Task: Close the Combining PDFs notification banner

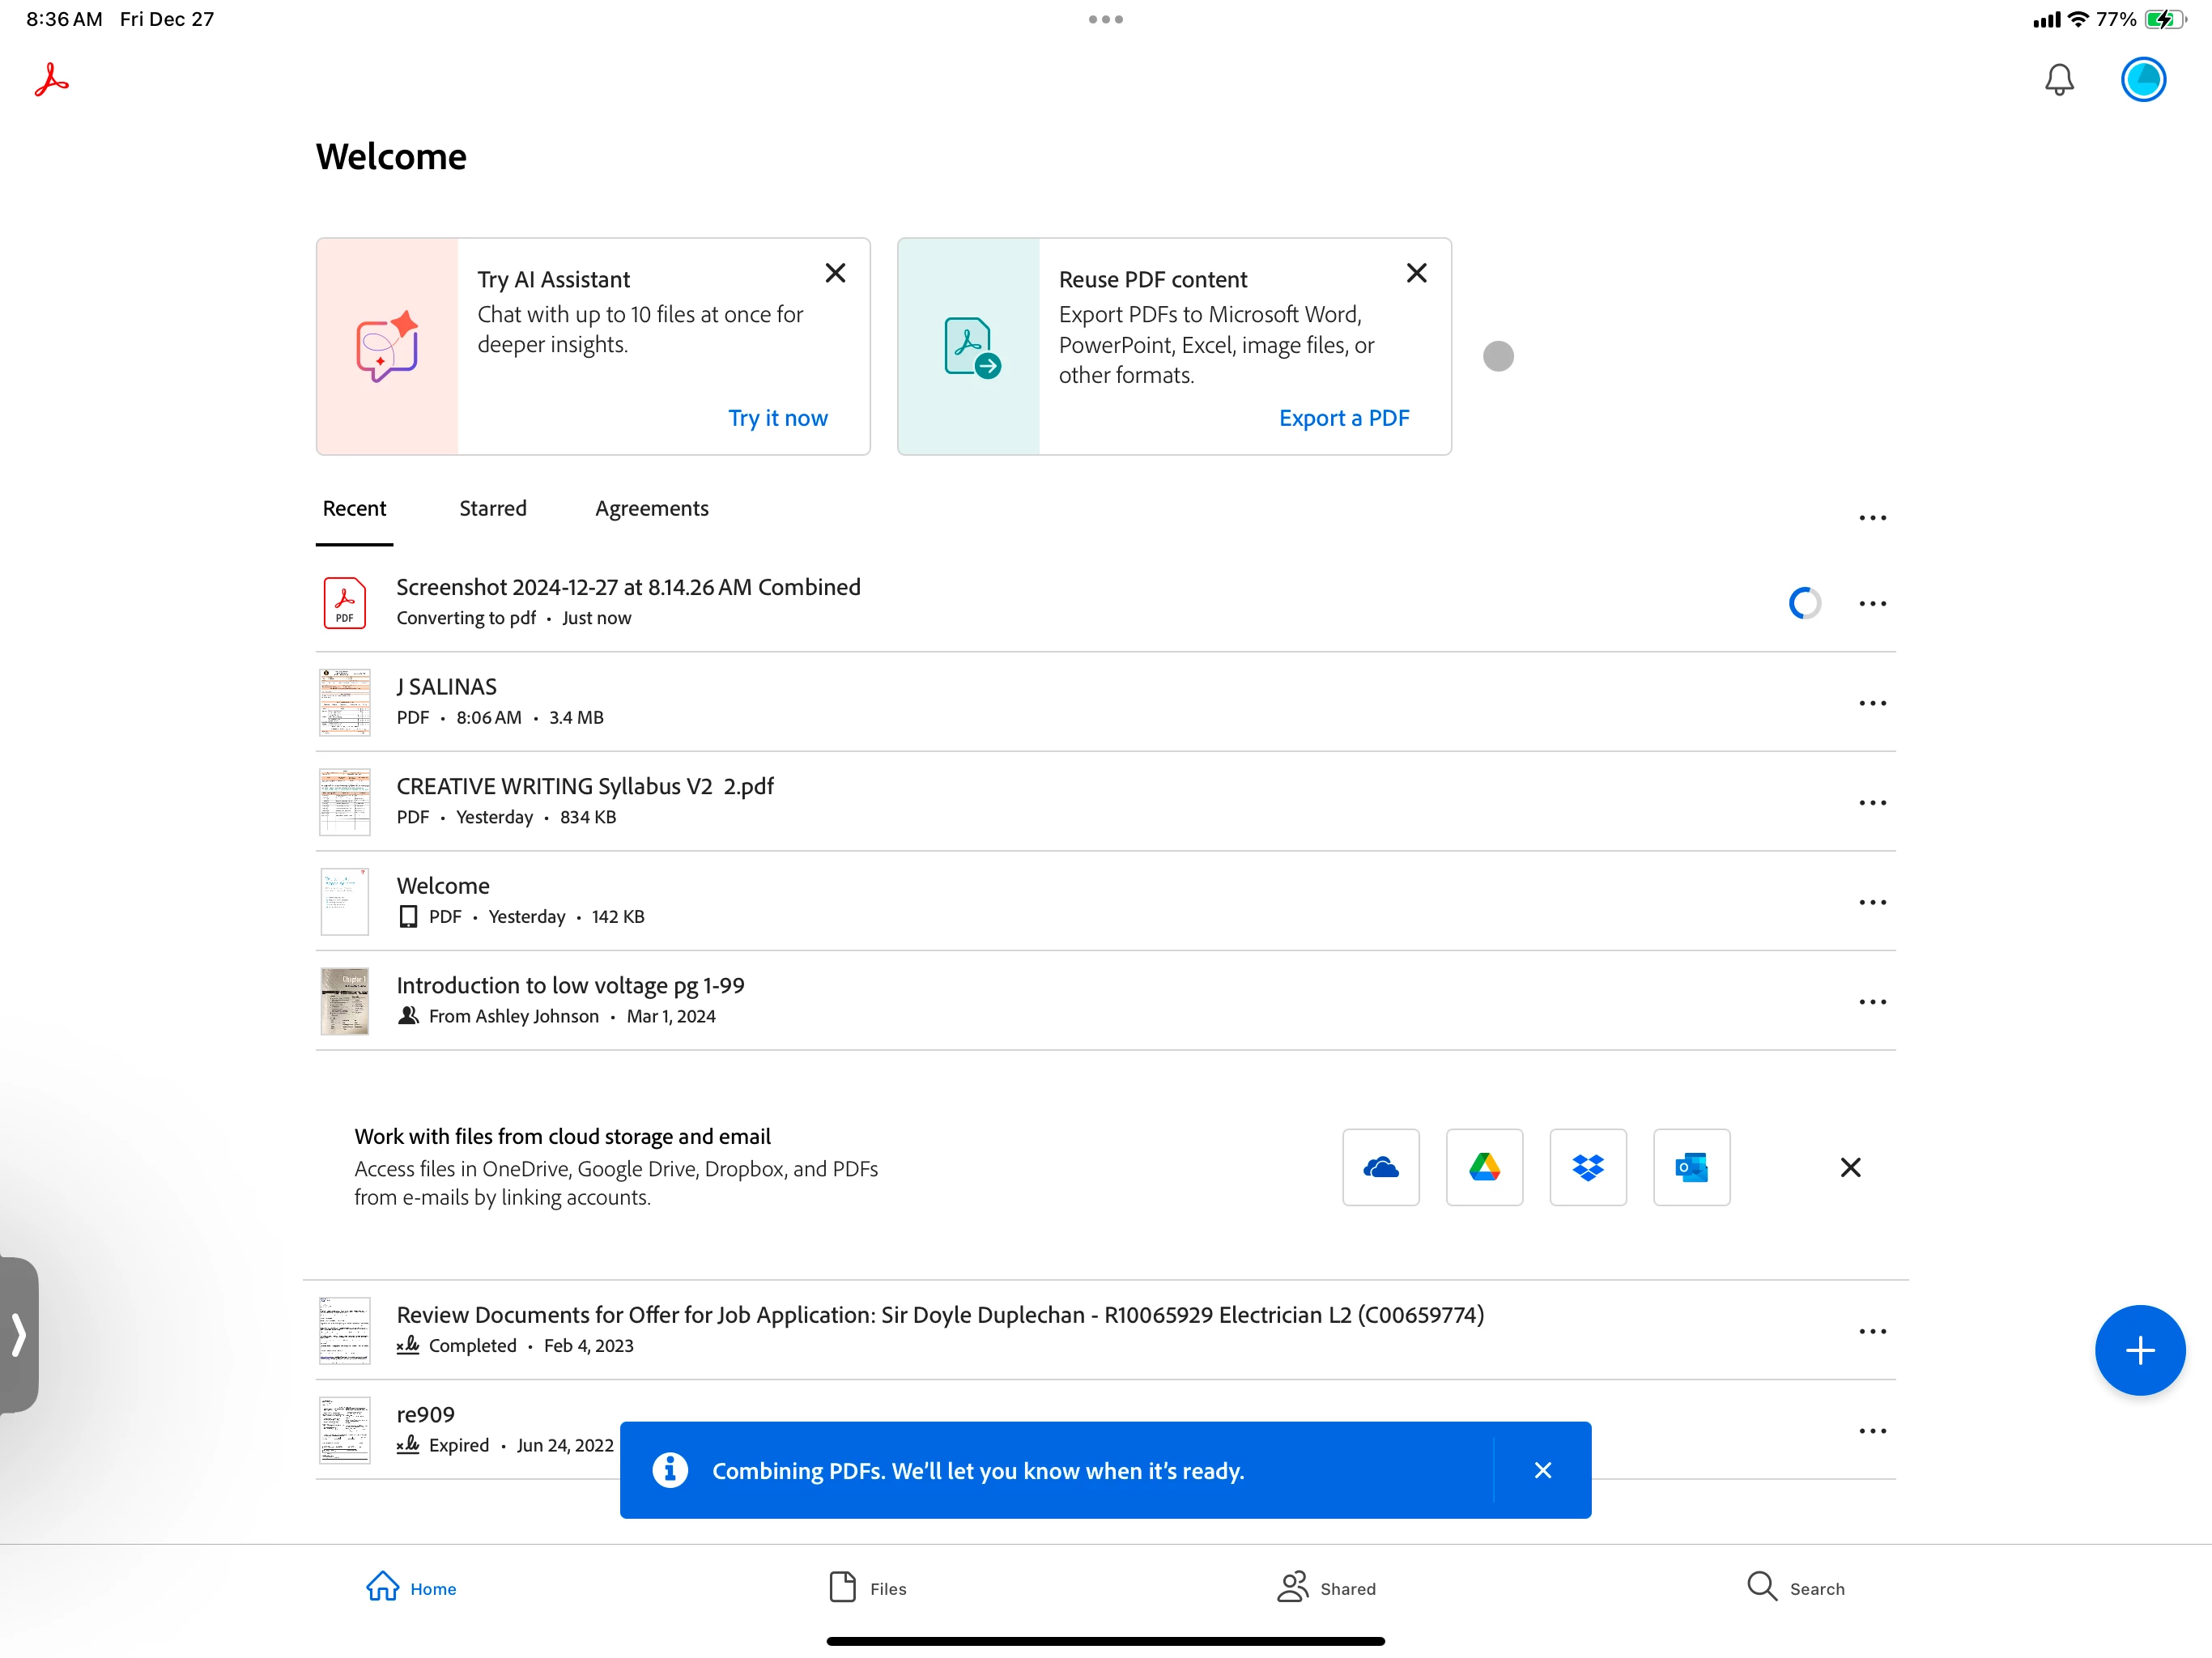Action: (1542, 1470)
